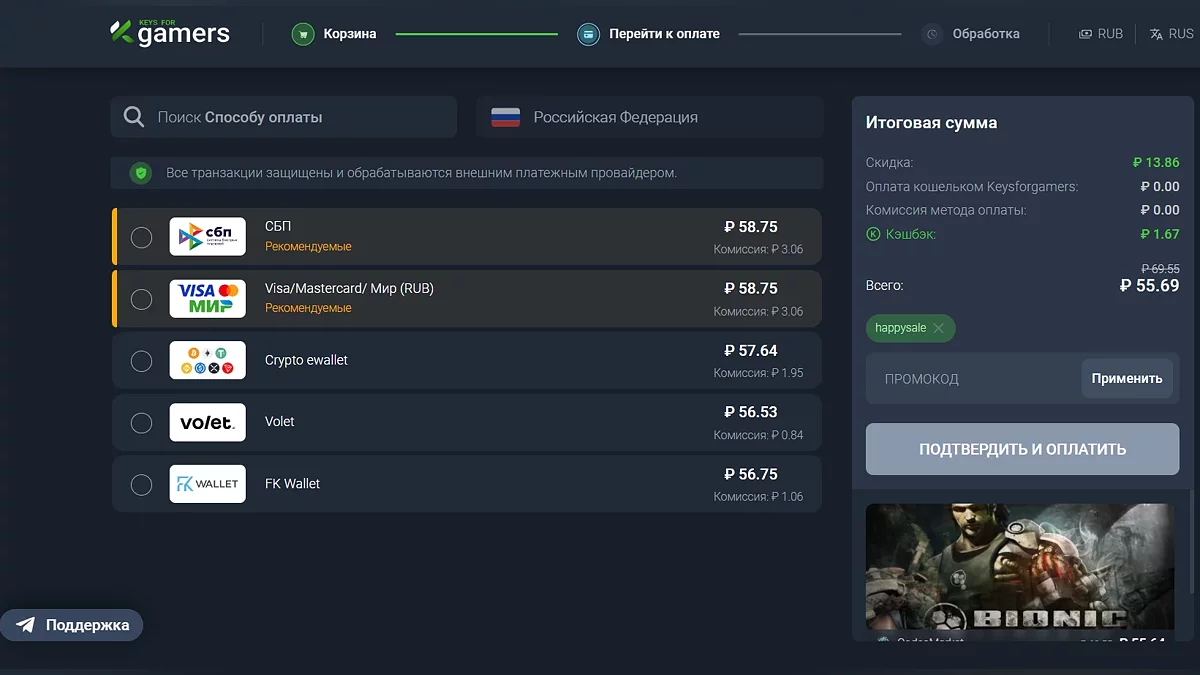Open the RUB currency selector
The height and width of the screenshot is (675, 1200).
(x=1101, y=34)
